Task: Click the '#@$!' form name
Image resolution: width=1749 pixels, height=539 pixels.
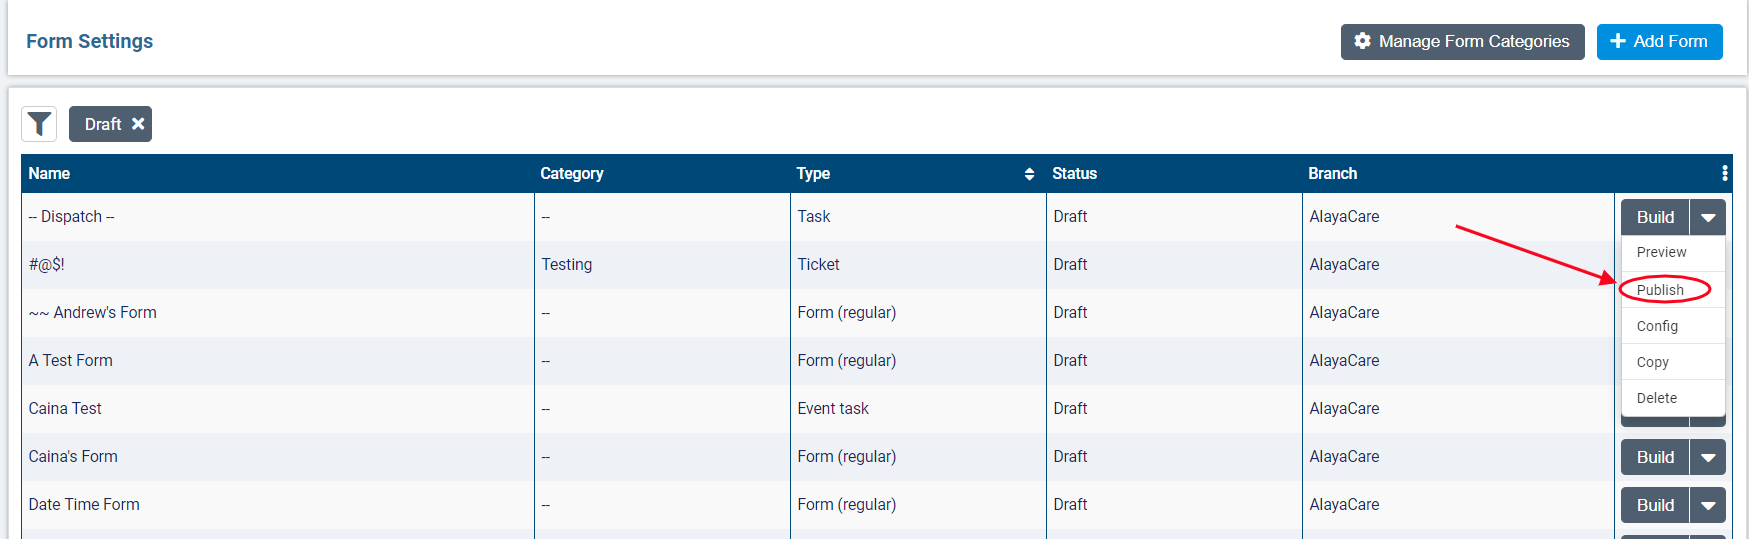Action: (47, 265)
